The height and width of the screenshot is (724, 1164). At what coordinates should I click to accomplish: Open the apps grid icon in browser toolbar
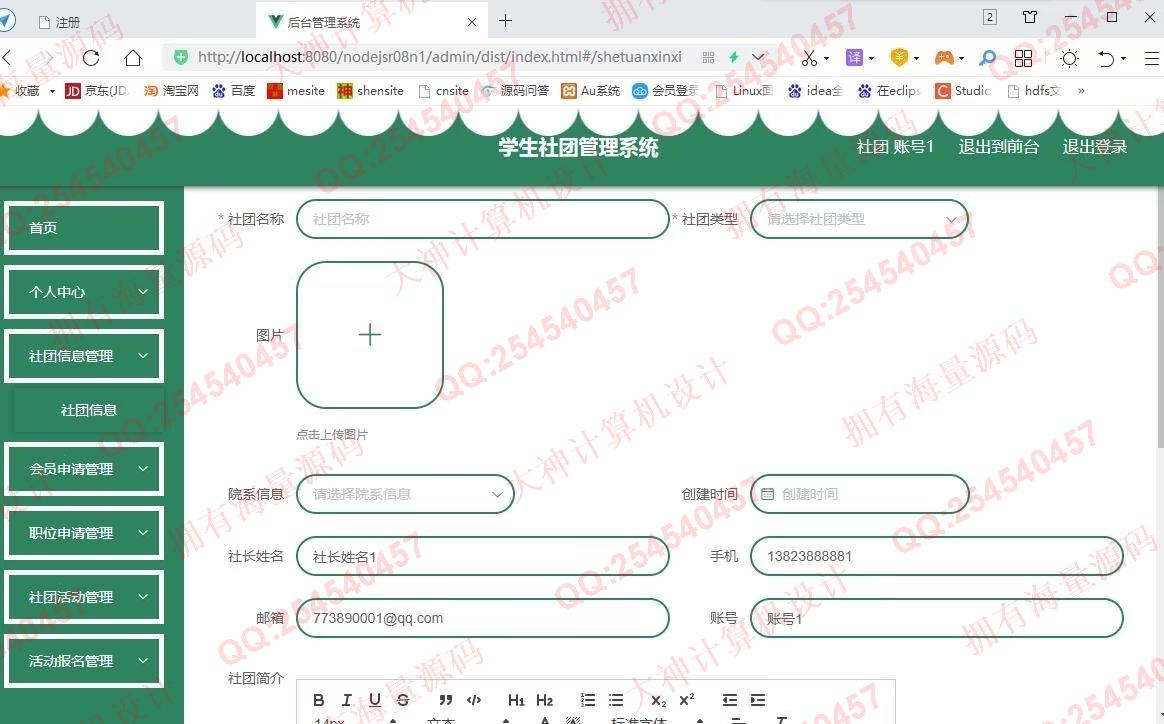click(1024, 57)
